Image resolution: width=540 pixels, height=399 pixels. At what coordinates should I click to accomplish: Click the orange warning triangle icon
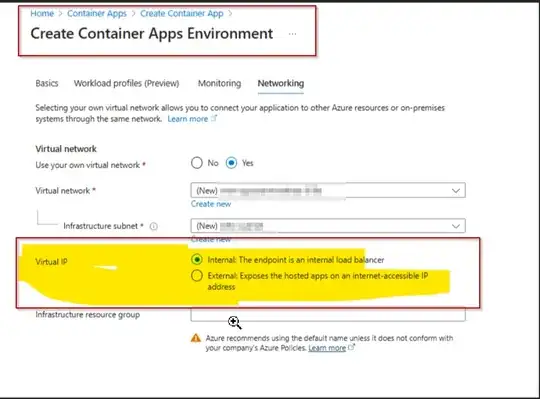coord(196,338)
